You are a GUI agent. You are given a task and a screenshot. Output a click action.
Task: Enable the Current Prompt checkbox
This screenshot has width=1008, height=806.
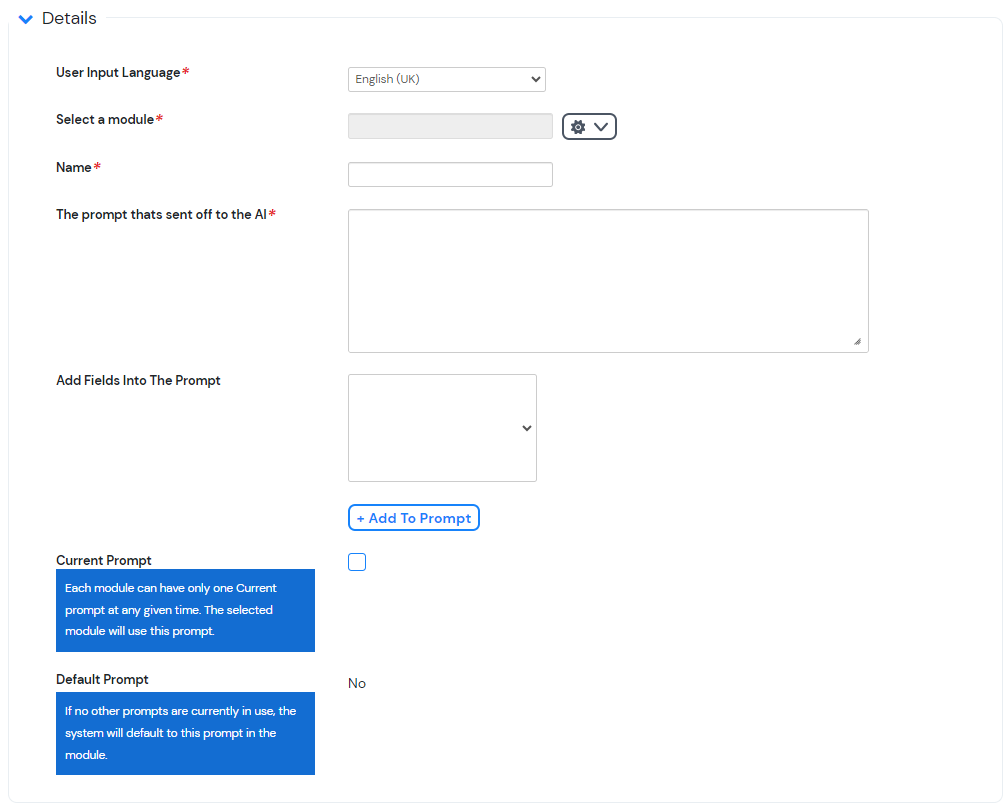(357, 562)
